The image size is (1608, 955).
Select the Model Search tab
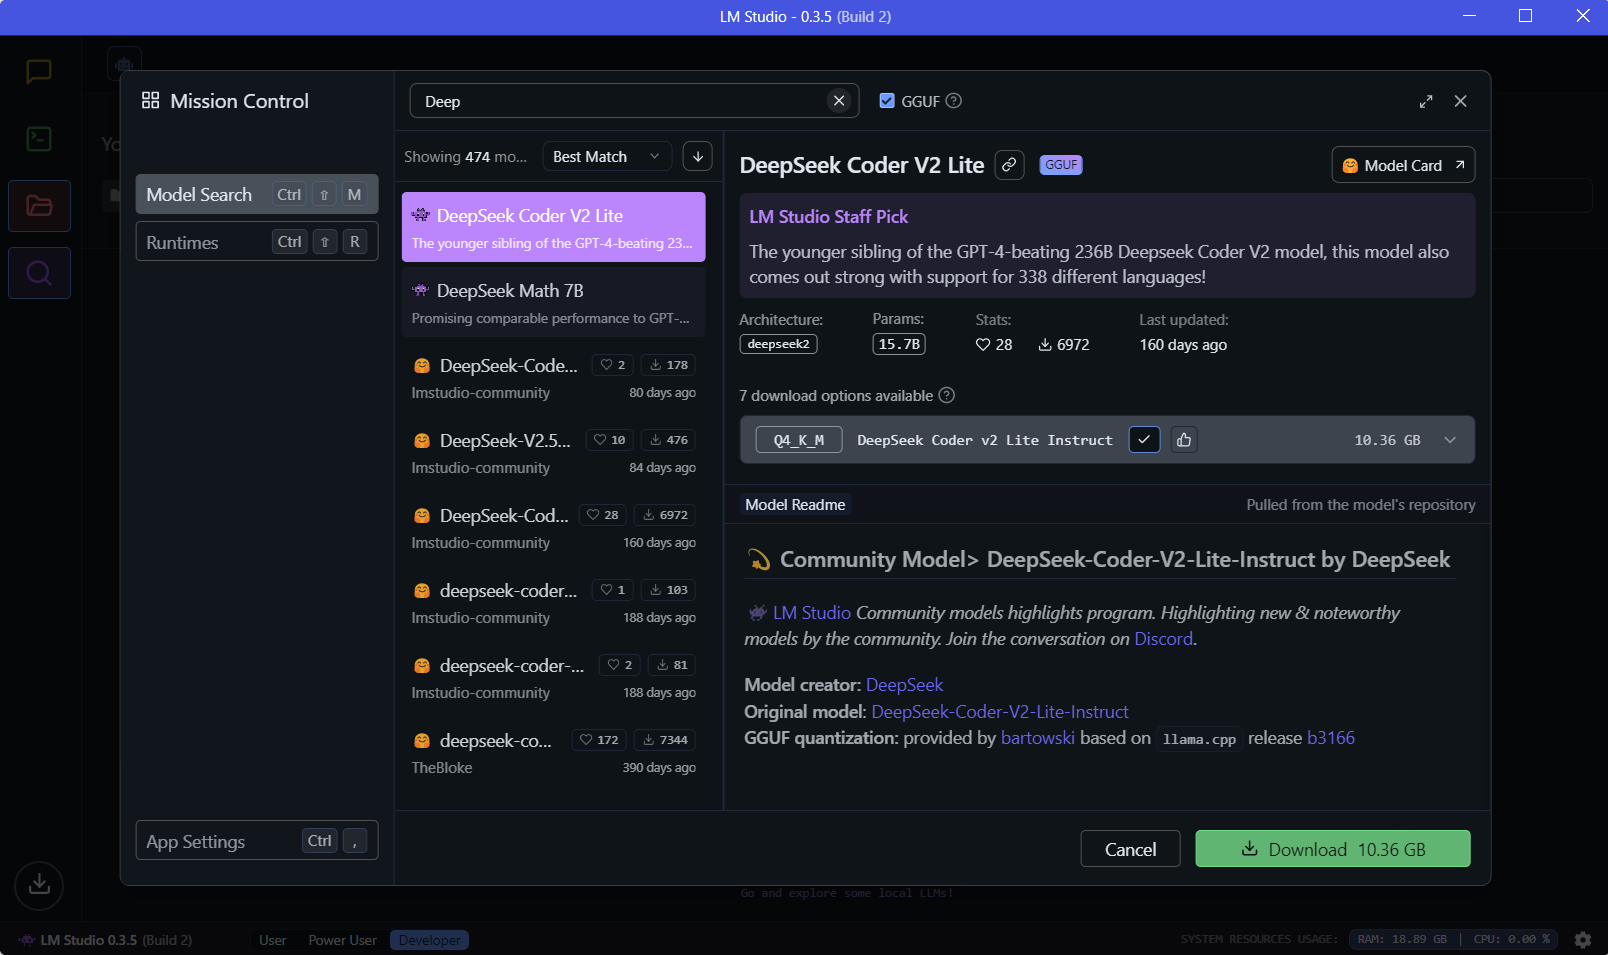tap(256, 194)
